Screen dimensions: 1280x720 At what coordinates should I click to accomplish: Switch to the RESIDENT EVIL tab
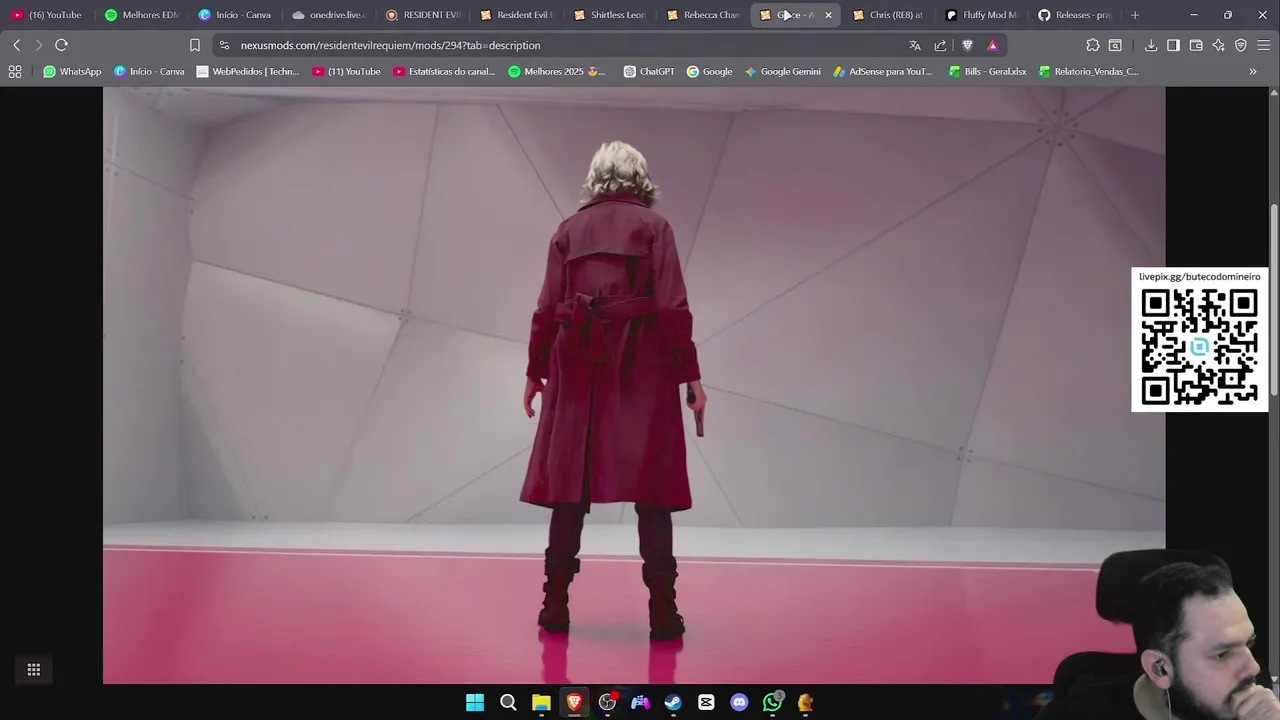point(422,15)
